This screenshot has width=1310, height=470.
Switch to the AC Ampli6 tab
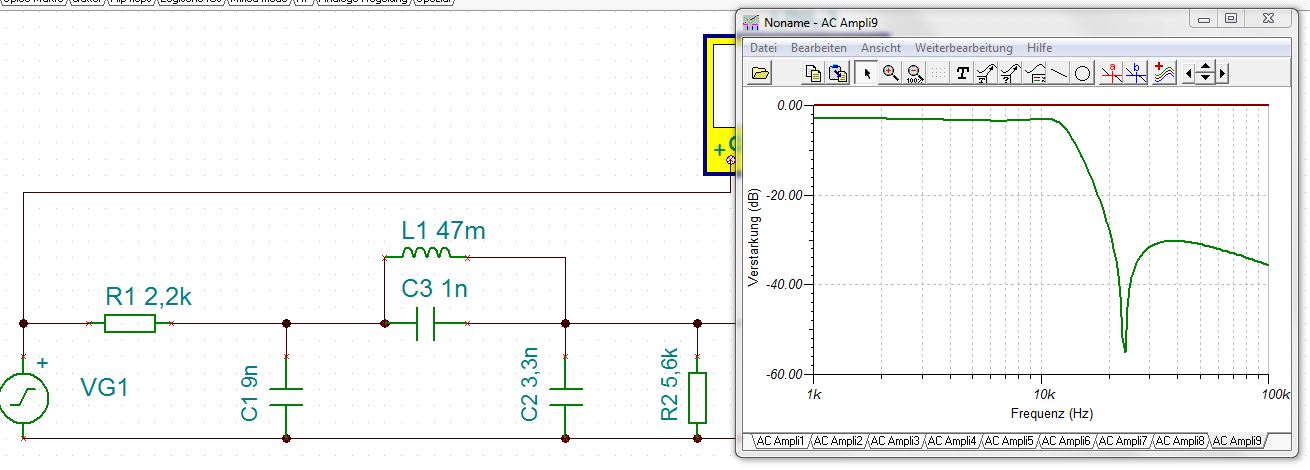1065,441
